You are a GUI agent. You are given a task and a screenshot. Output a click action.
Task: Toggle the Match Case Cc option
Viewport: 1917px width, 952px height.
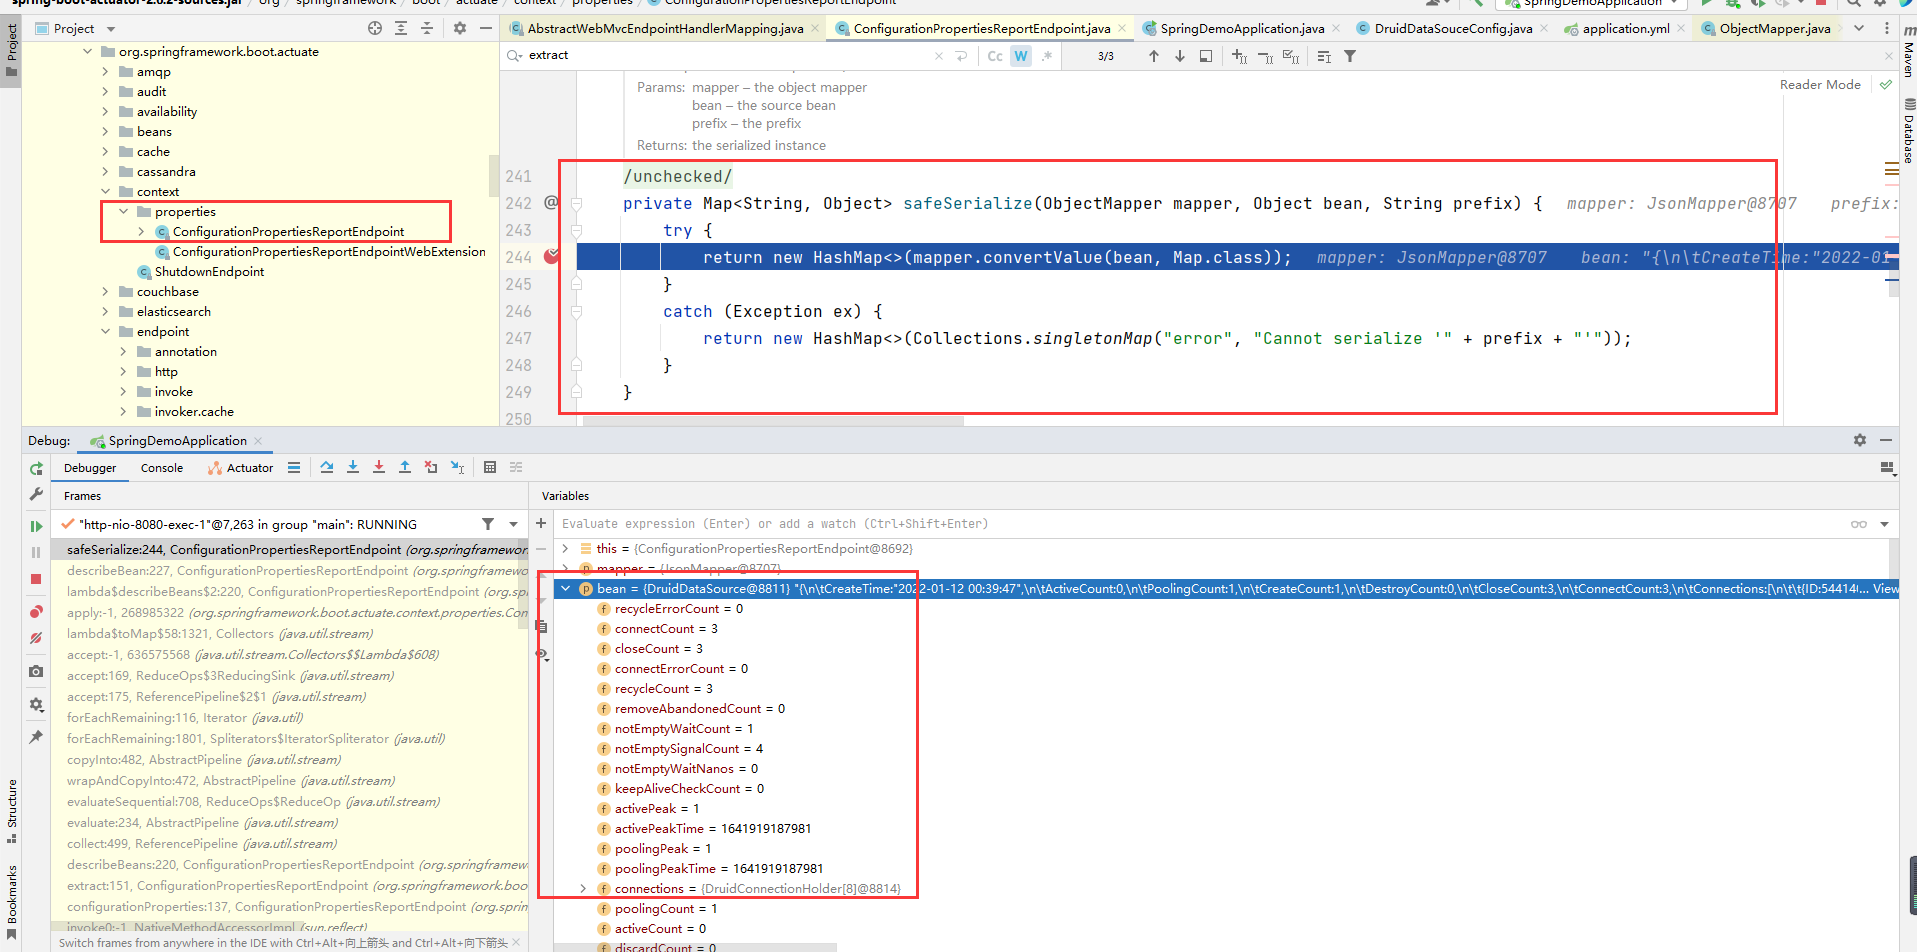pyautogui.click(x=995, y=56)
